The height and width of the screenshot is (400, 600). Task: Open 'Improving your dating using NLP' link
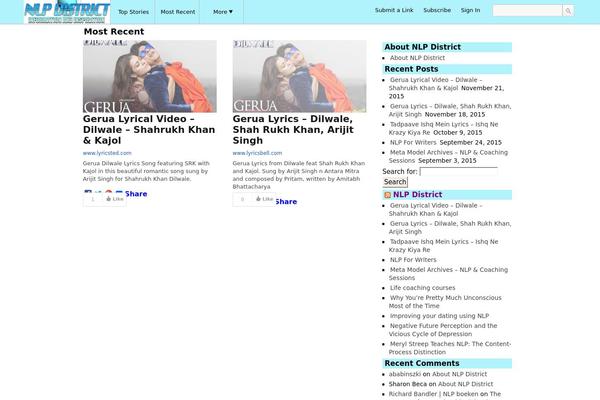[439, 316]
